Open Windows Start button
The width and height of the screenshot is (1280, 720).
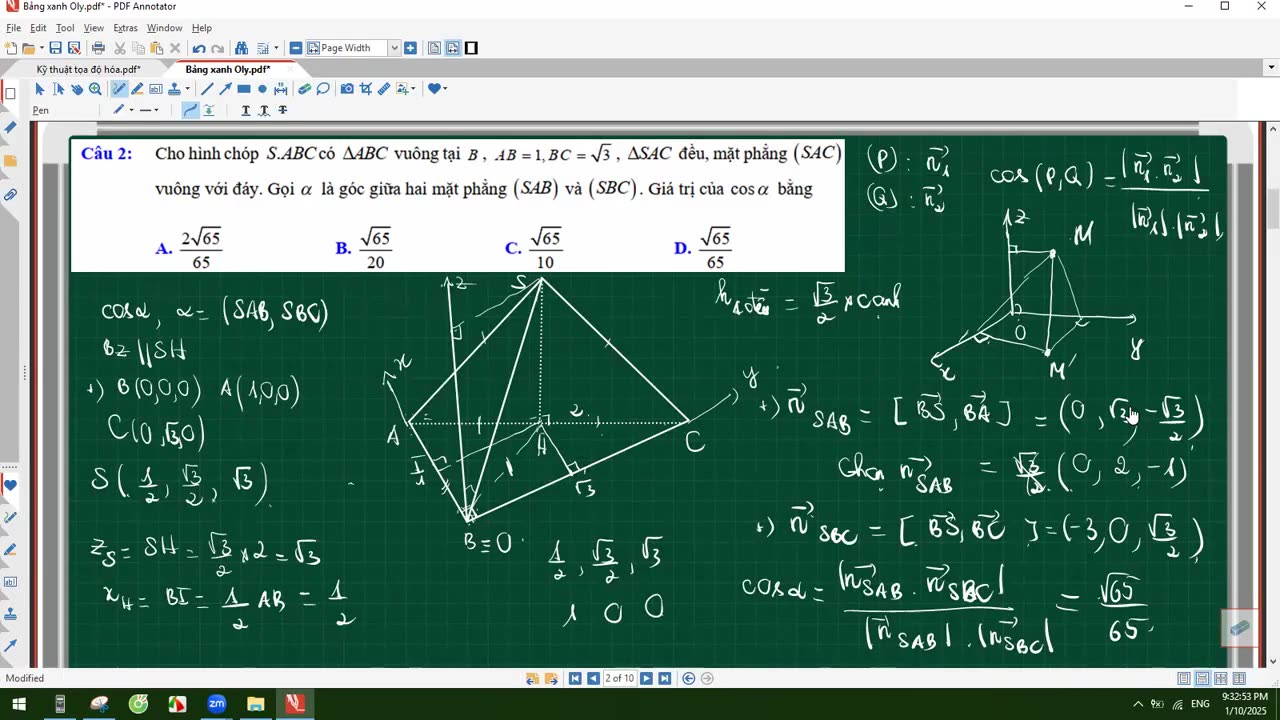(19, 704)
